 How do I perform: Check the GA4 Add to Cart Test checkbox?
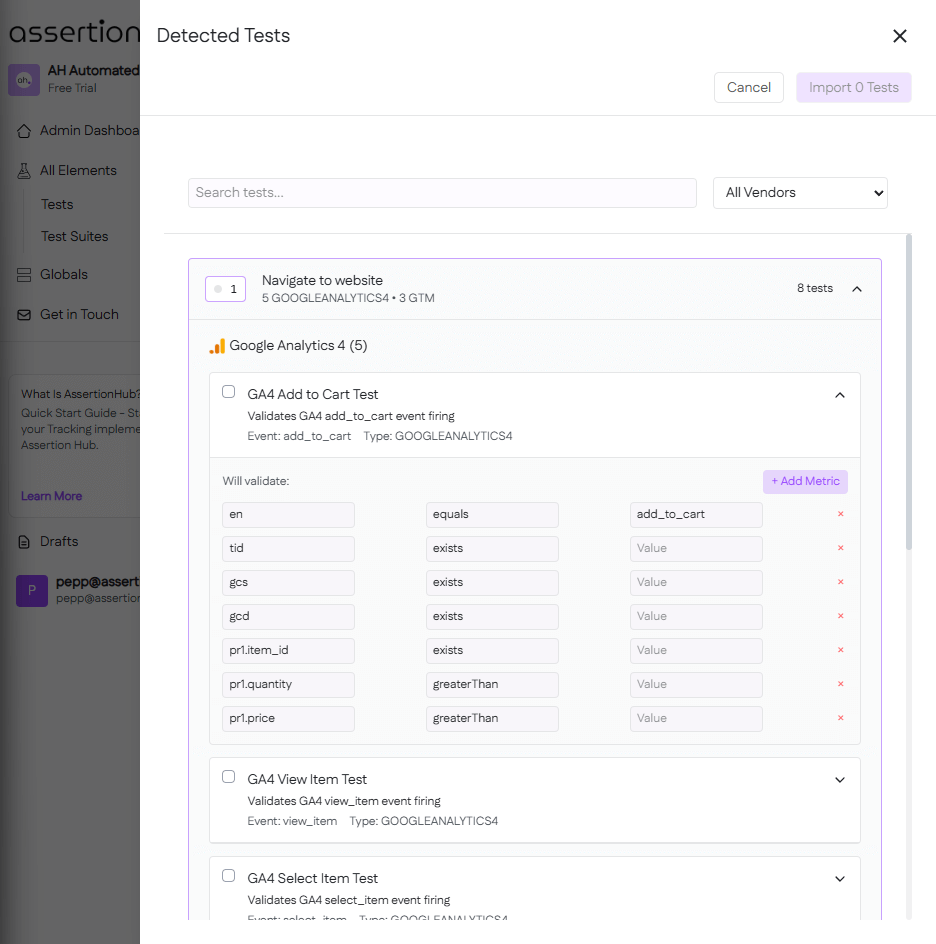coord(229,392)
